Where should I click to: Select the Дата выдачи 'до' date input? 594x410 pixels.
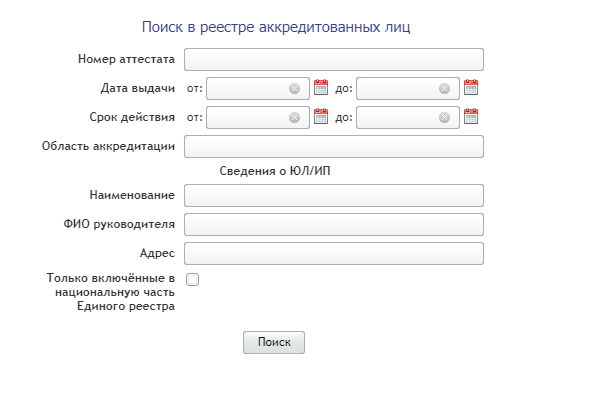click(408, 89)
